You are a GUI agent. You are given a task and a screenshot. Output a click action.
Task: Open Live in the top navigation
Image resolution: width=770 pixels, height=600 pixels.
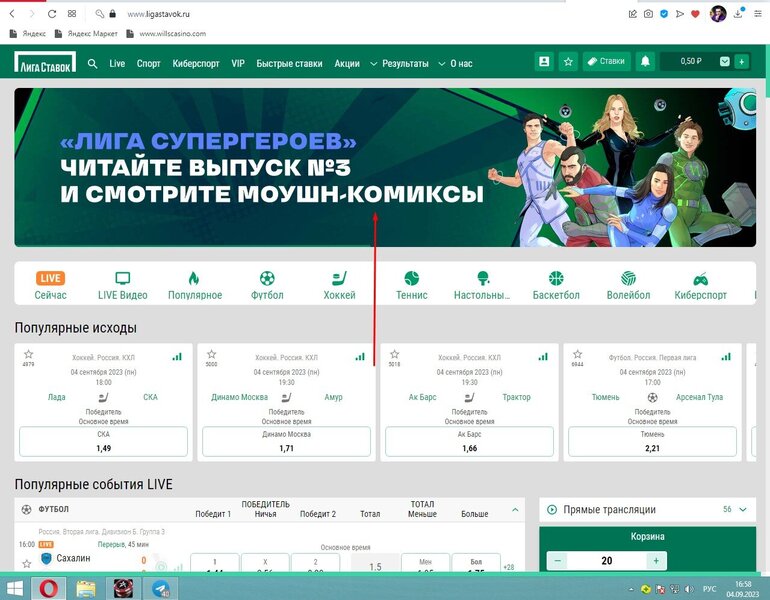pos(117,63)
